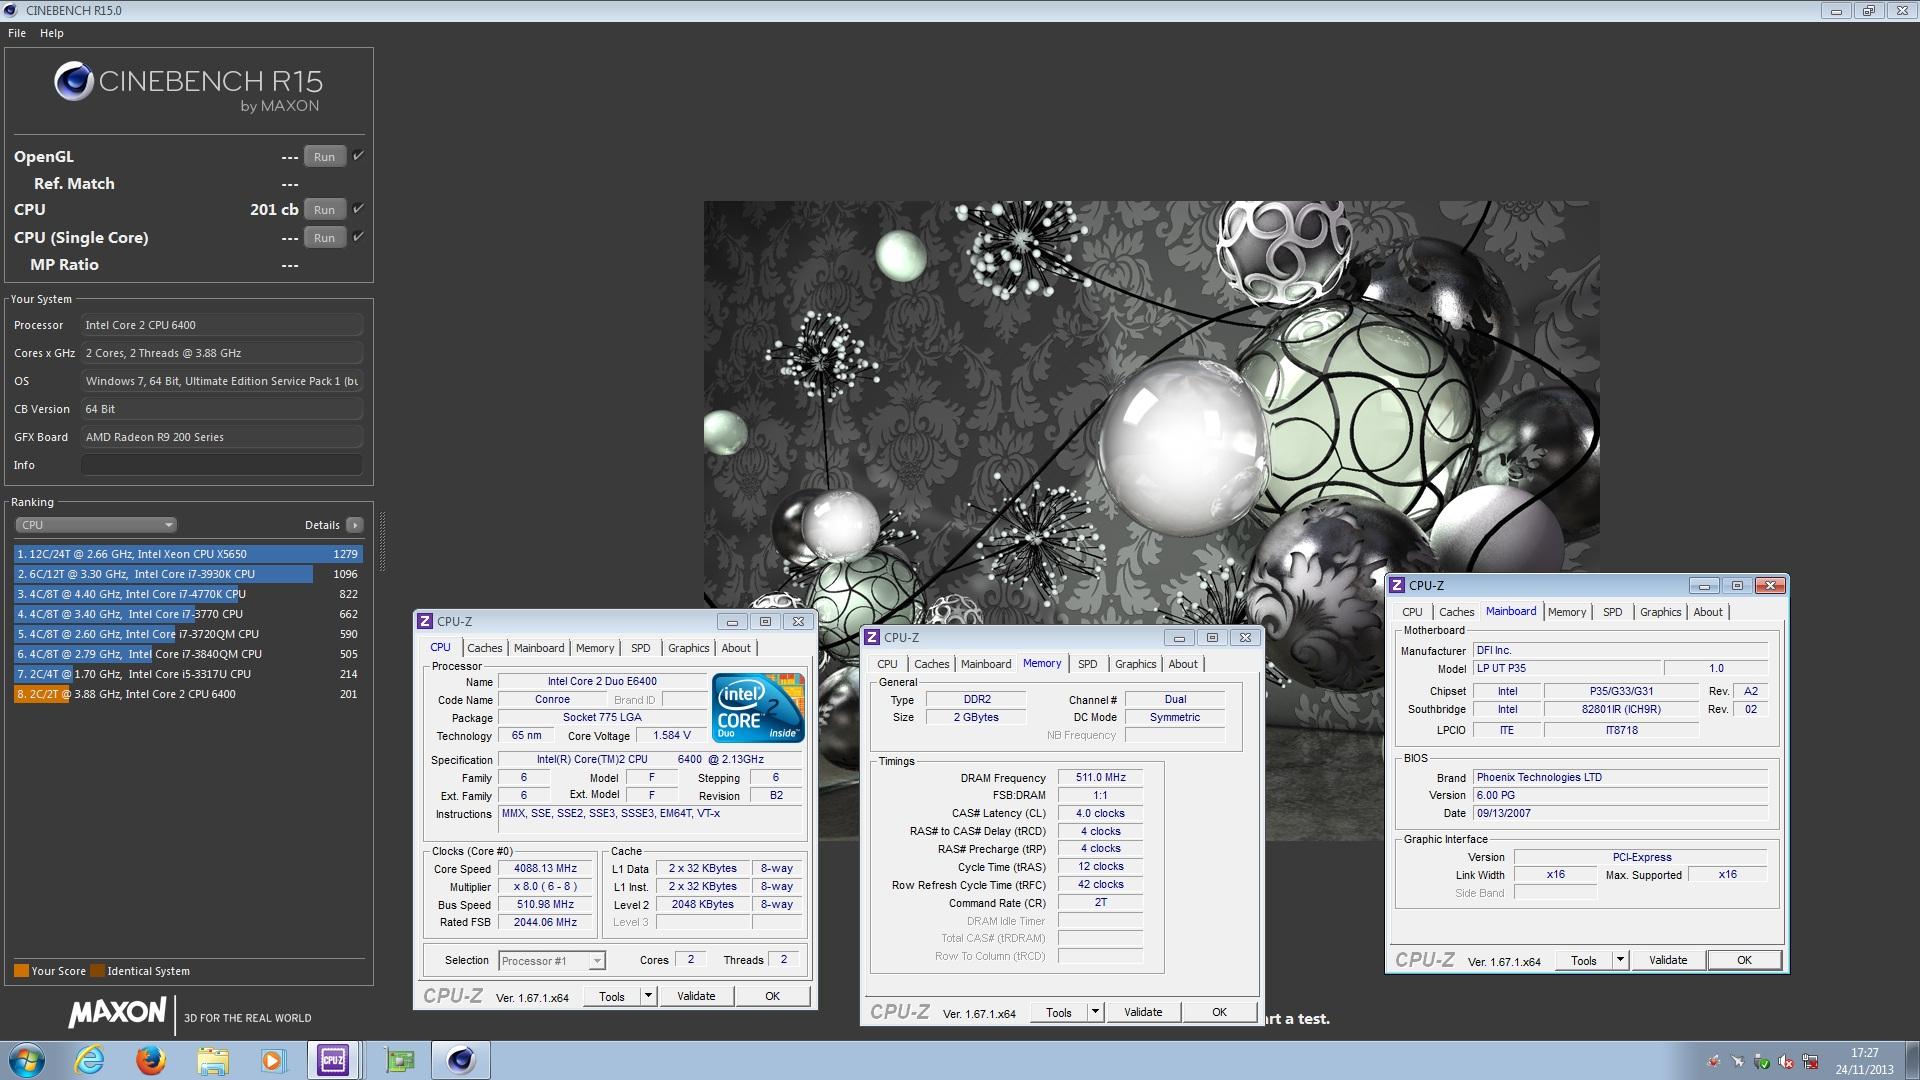Click Validate in left CPU-Z window

696,996
